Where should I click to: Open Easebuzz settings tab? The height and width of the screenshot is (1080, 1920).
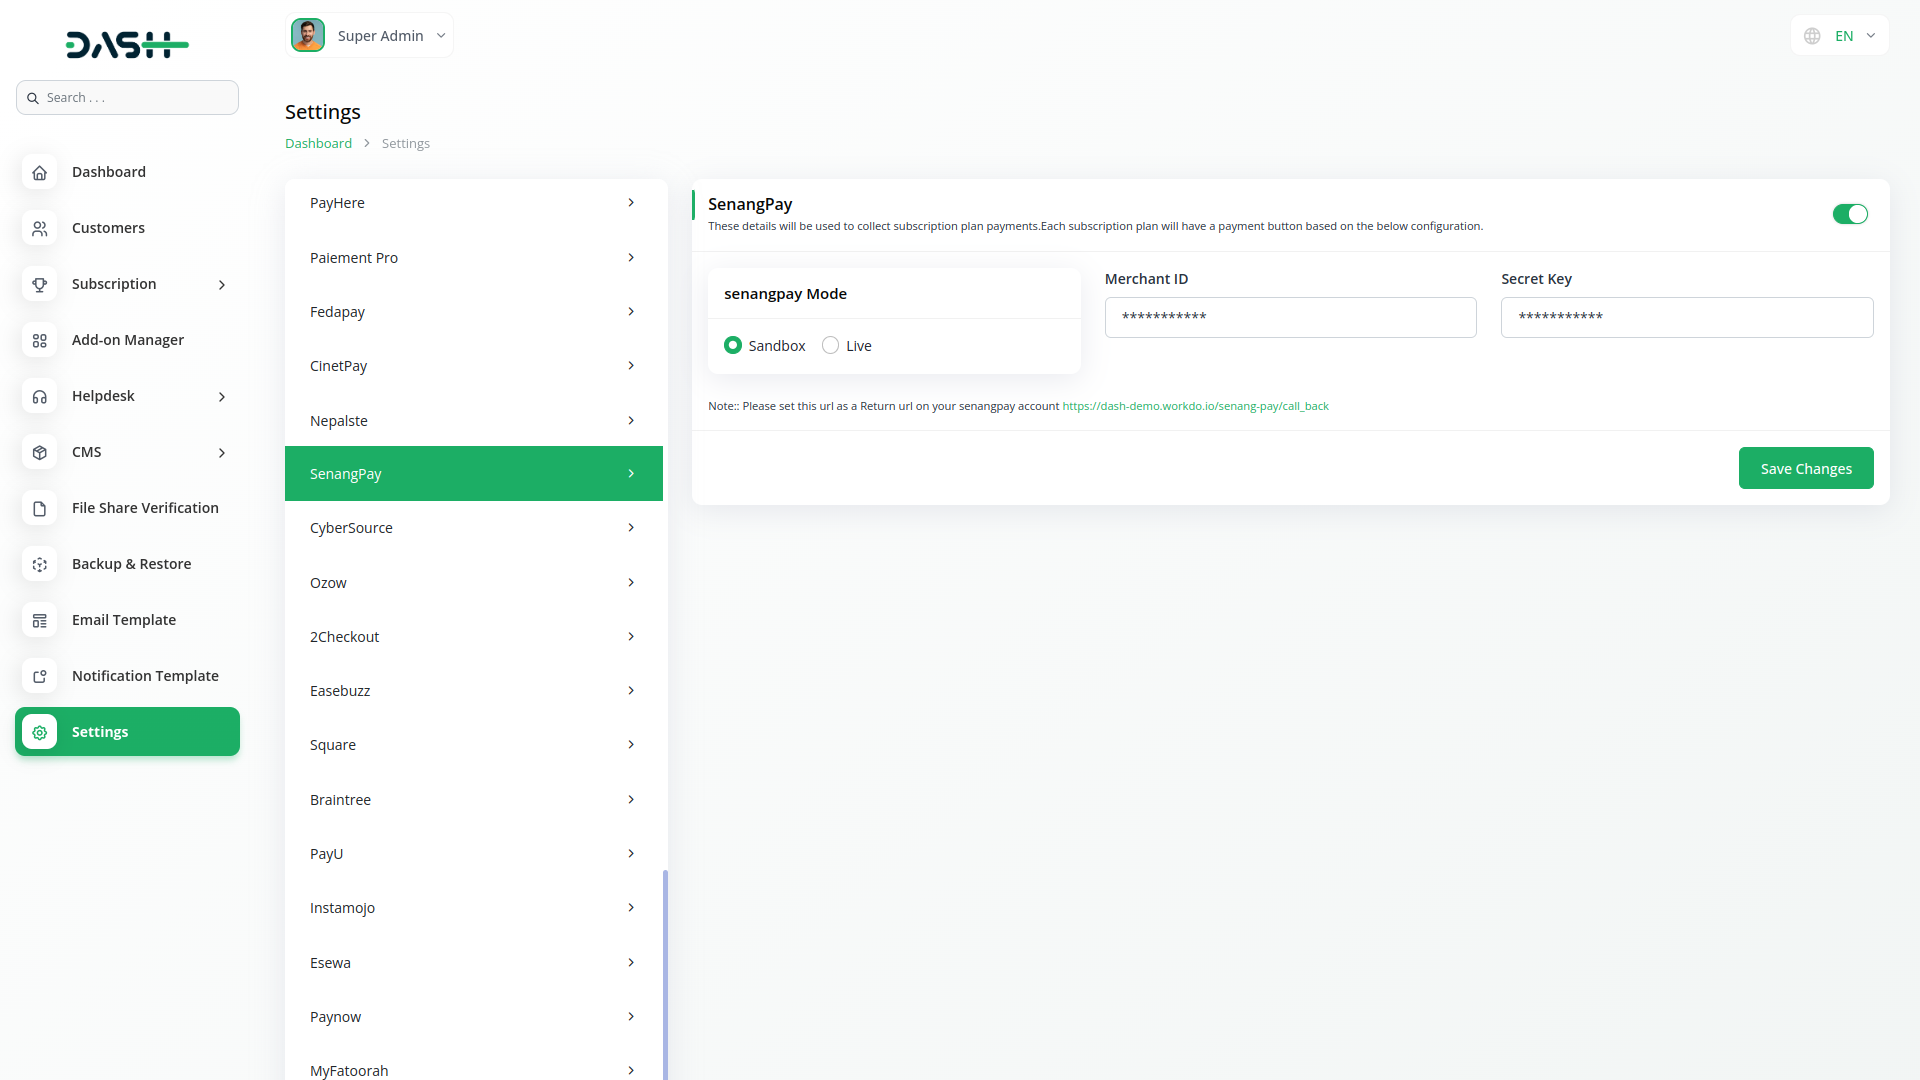(474, 691)
